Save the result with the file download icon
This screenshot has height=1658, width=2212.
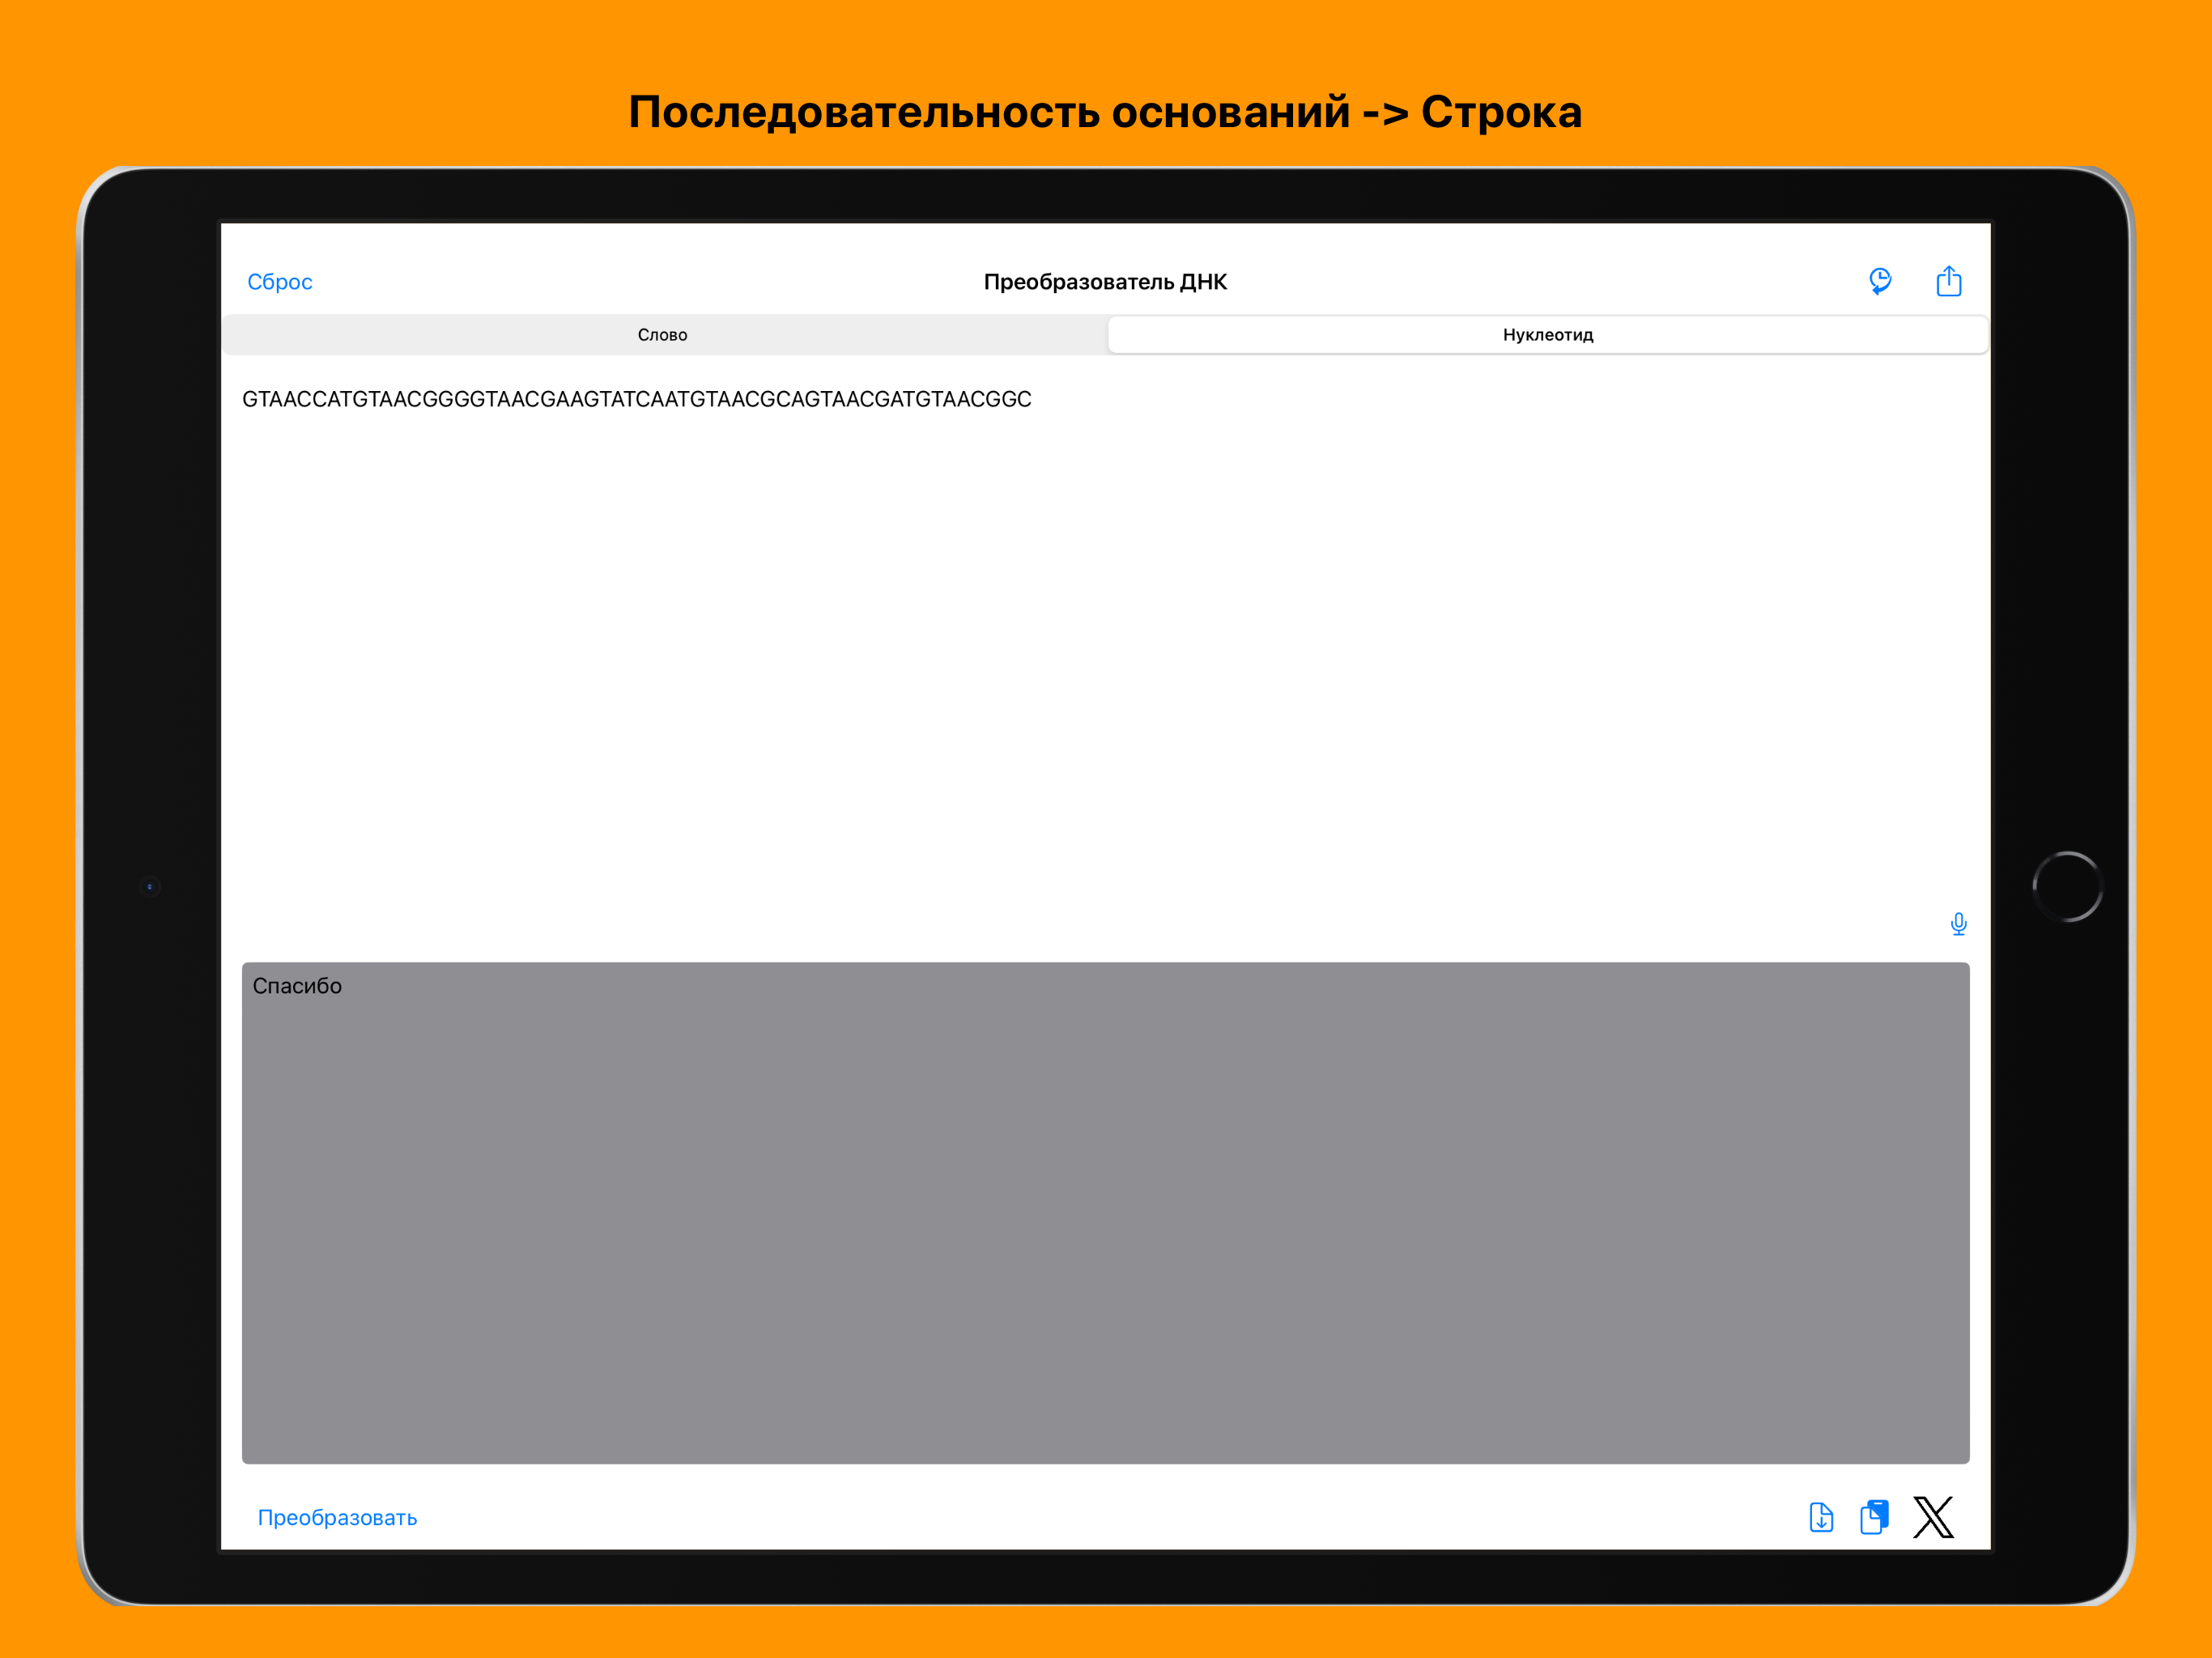[x=1821, y=1517]
